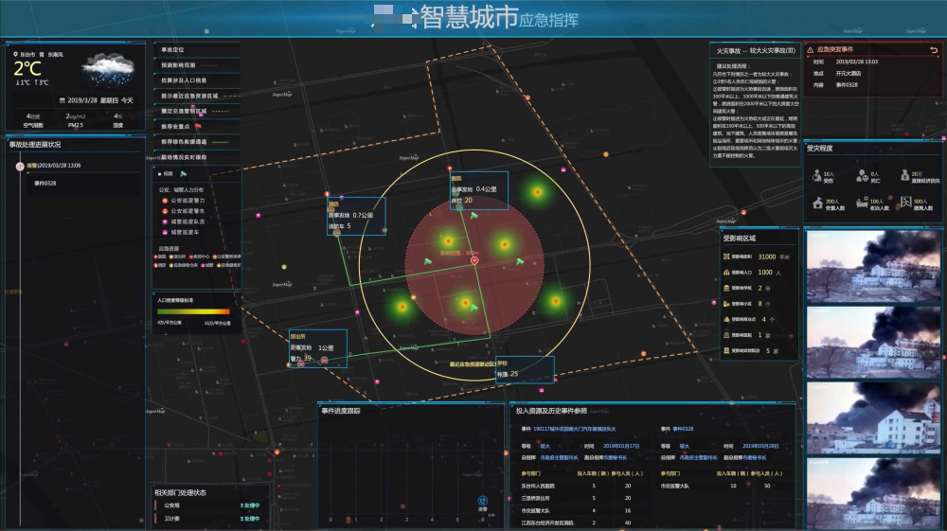Toggle the 推荐安置点 layer option
The height and width of the screenshot is (531, 947).
point(180,127)
